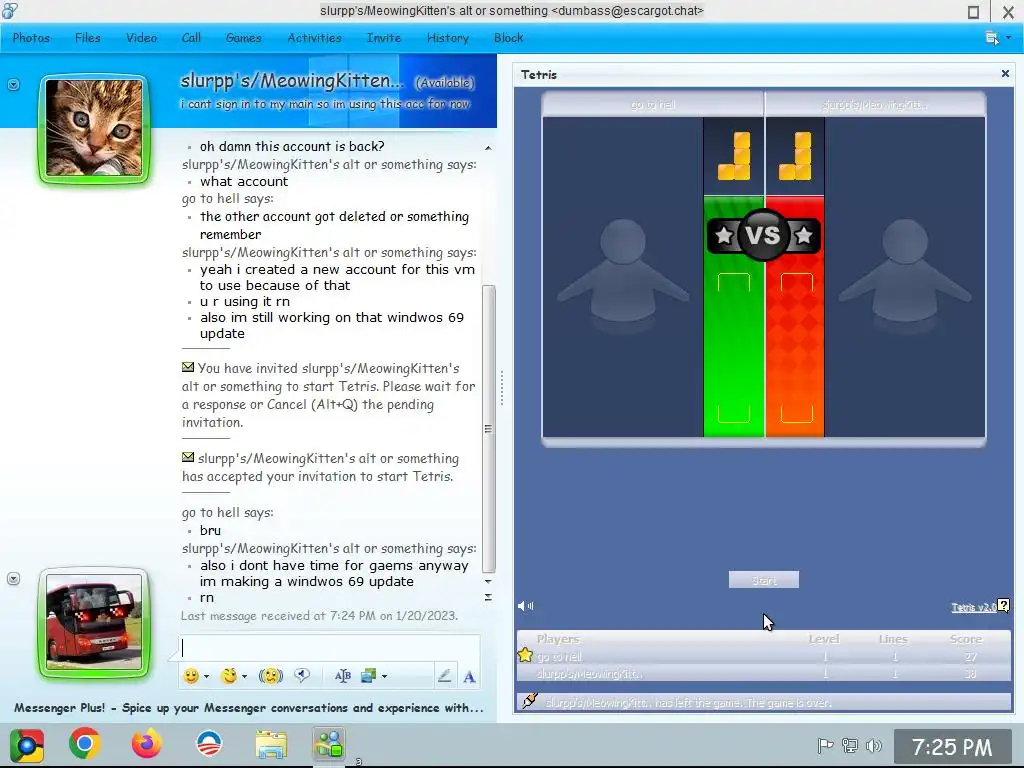Send a nudge with the shaking-face icon

270,676
